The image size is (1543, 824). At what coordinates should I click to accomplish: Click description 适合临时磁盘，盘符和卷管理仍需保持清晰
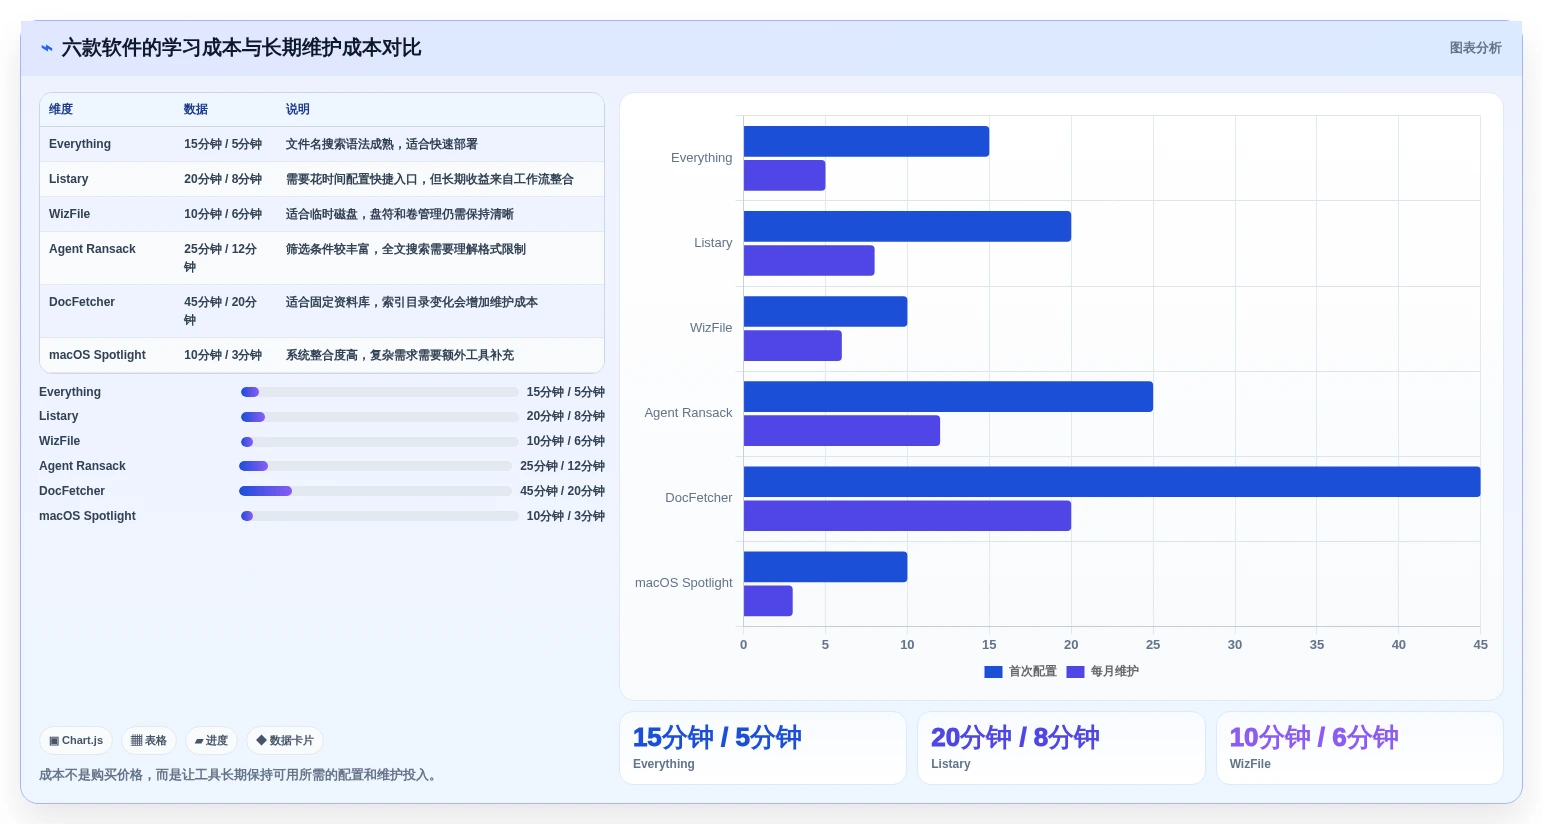click(x=400, y=214)
